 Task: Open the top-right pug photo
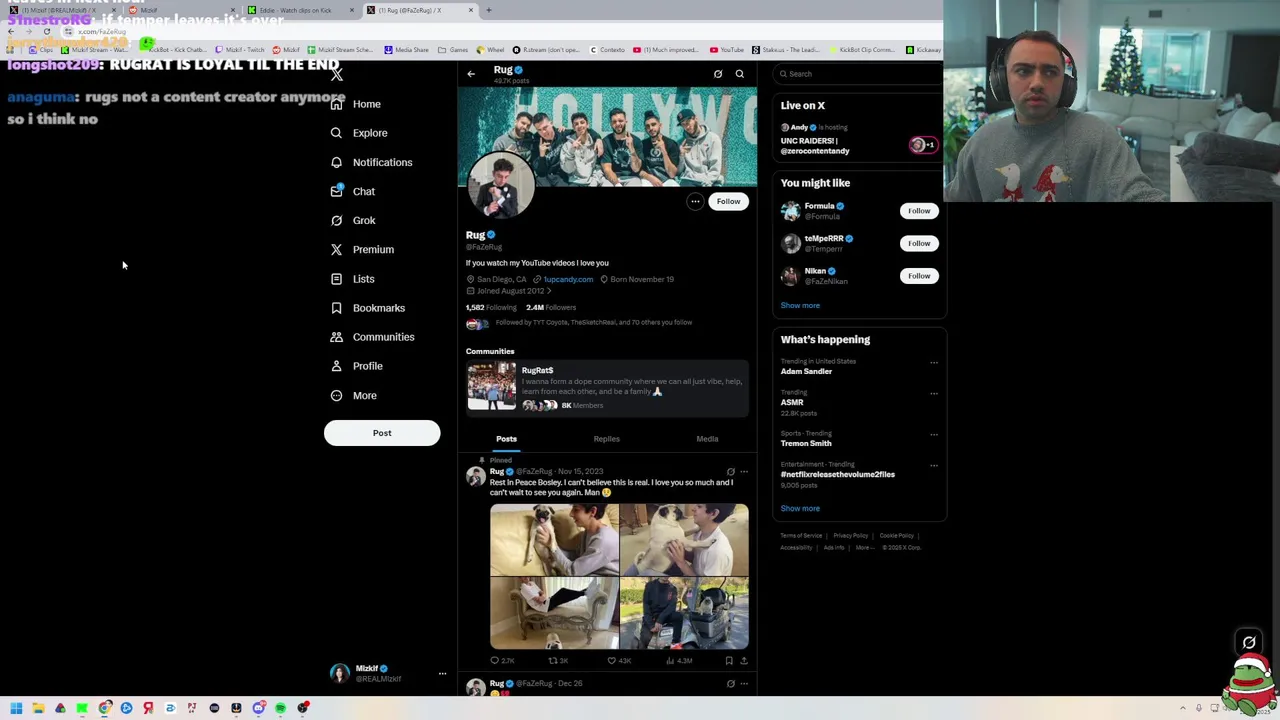click(684, 541)
